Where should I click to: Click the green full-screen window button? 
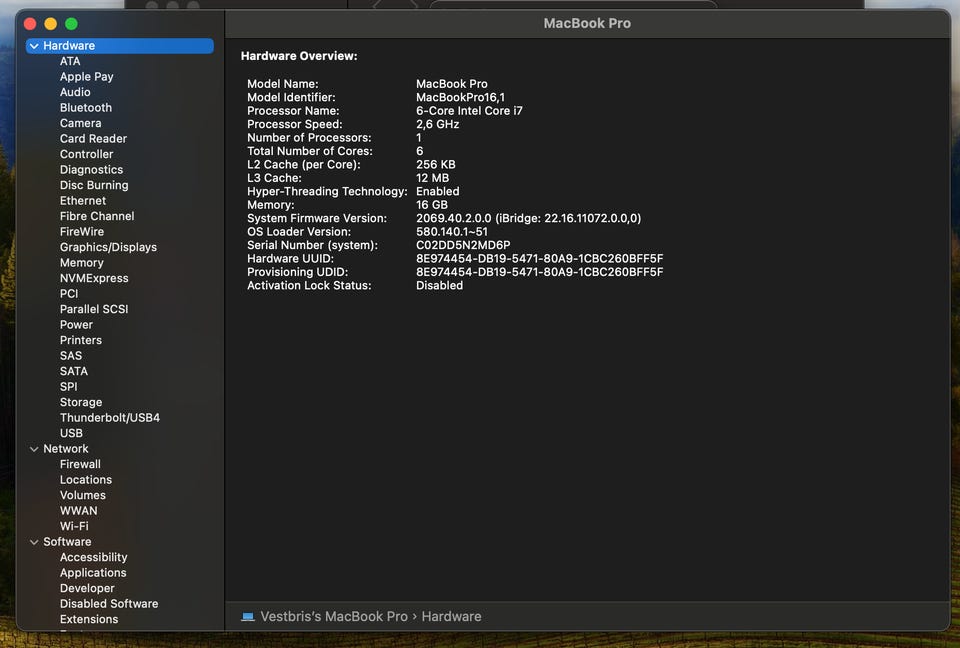point(71,23)
